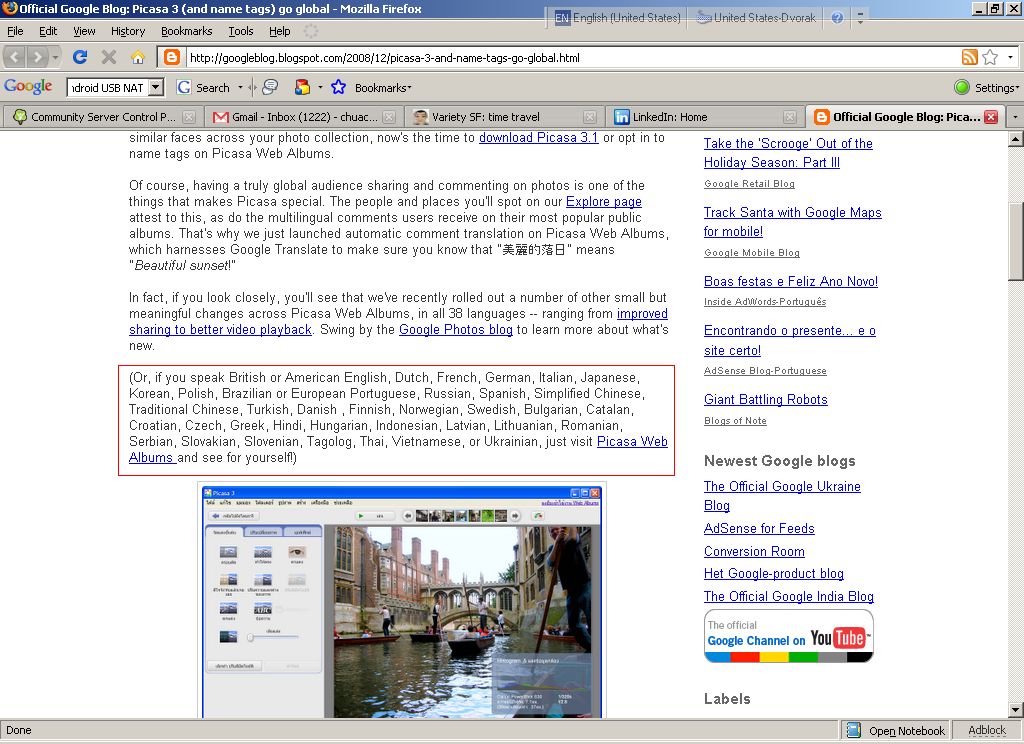Screen dimensions: 1024x744
Task: Expand the Search button options arrow
Action: point(240,88)
